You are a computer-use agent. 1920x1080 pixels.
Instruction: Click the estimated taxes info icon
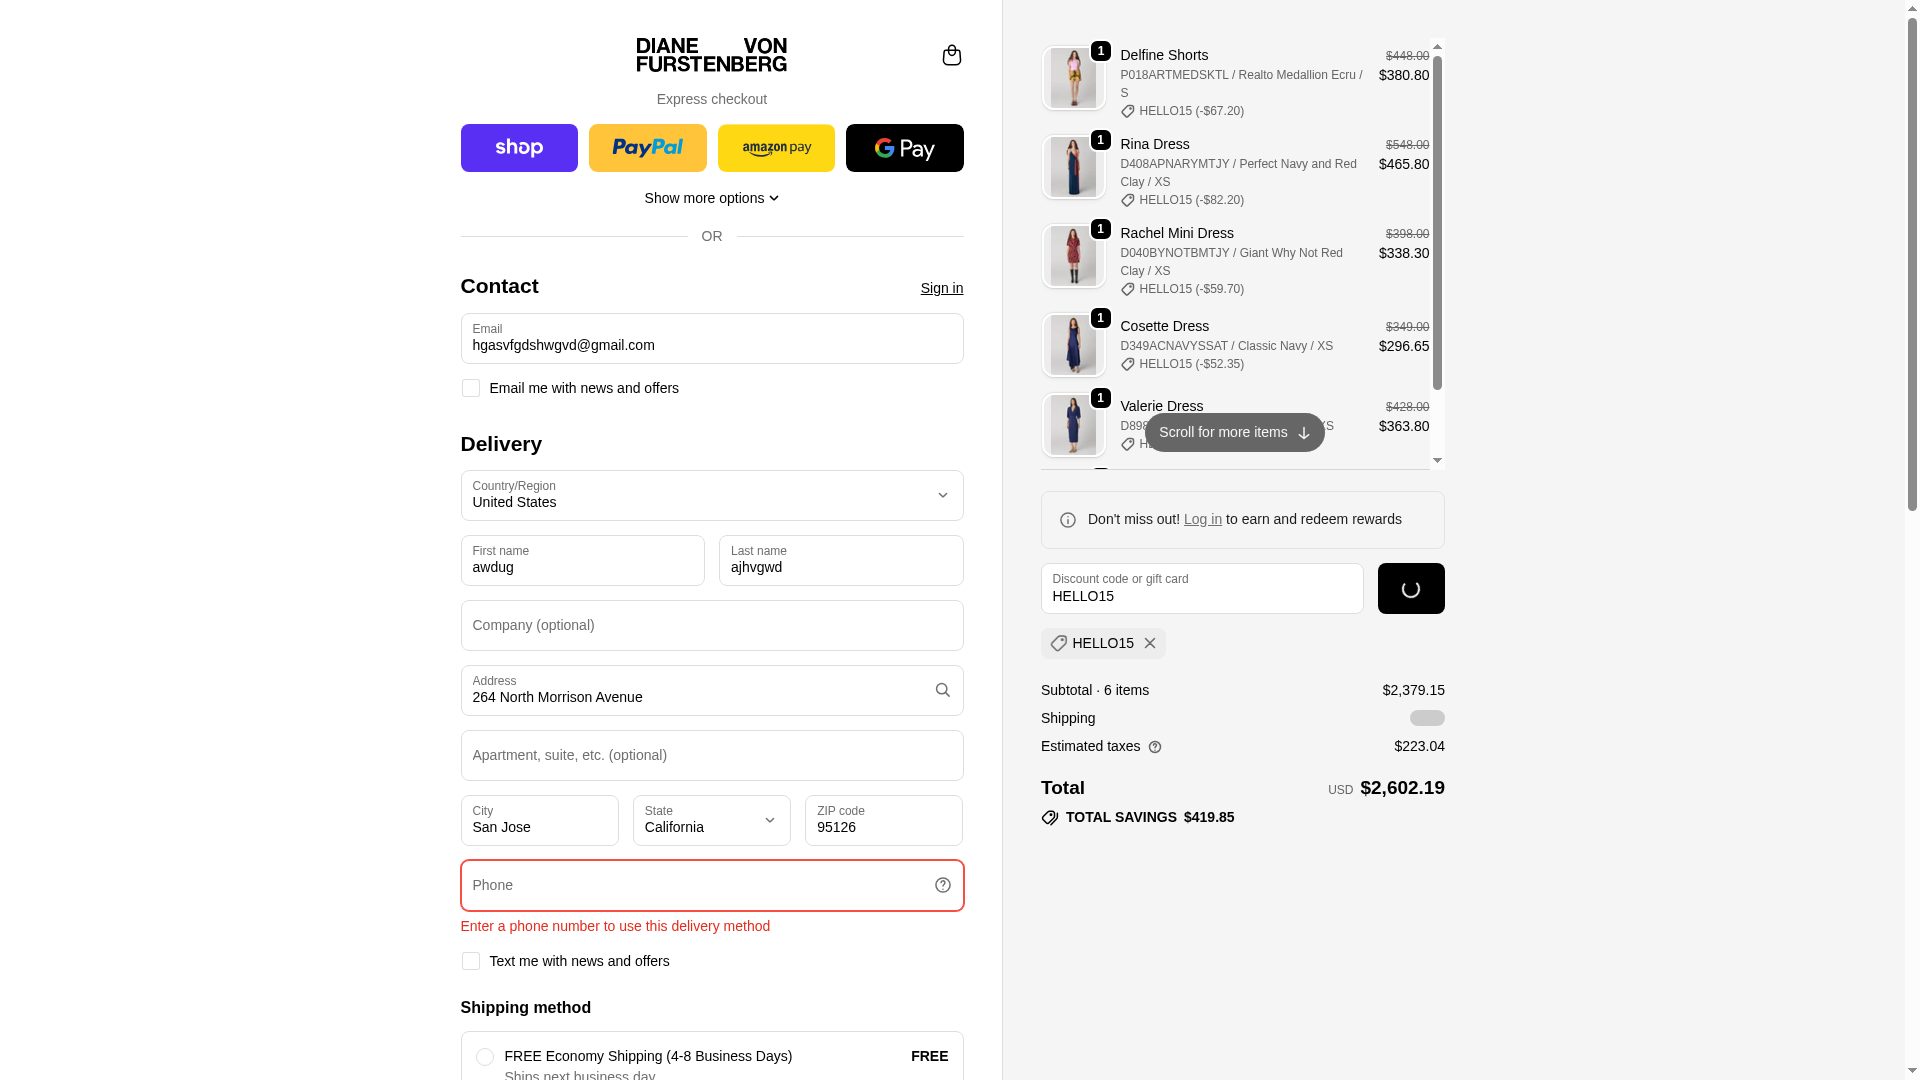[x=1155, y=747]
